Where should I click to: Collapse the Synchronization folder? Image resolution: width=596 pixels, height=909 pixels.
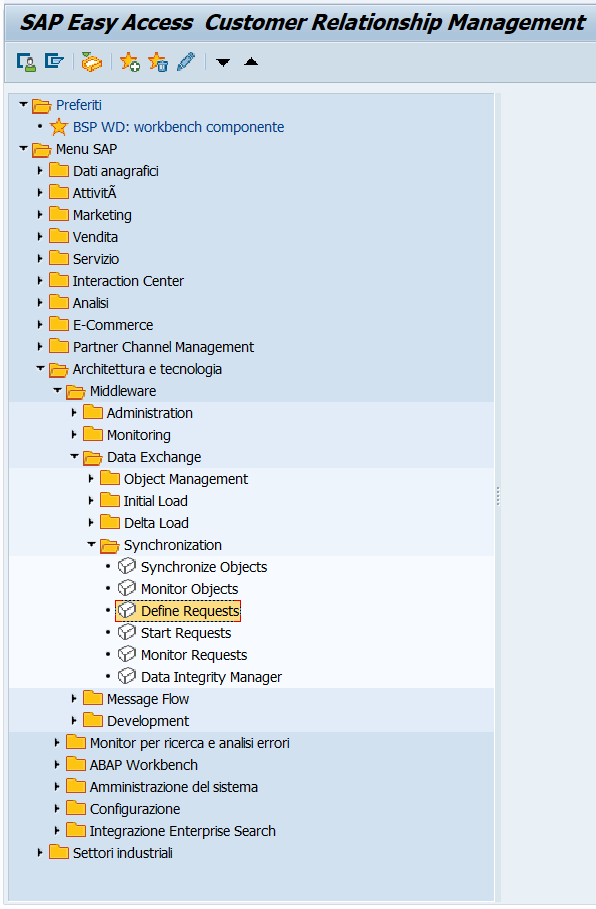pos(91,544)
